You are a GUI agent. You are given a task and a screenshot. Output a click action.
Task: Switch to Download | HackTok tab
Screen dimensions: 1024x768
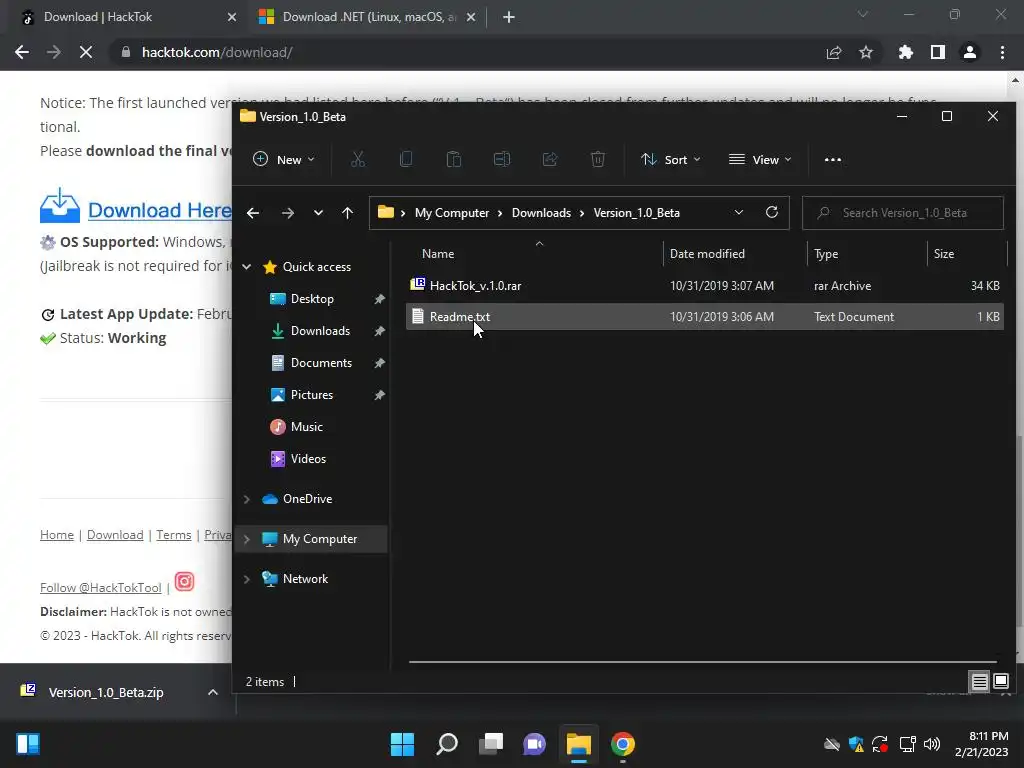pyautogui.click(x=124, y=17)
